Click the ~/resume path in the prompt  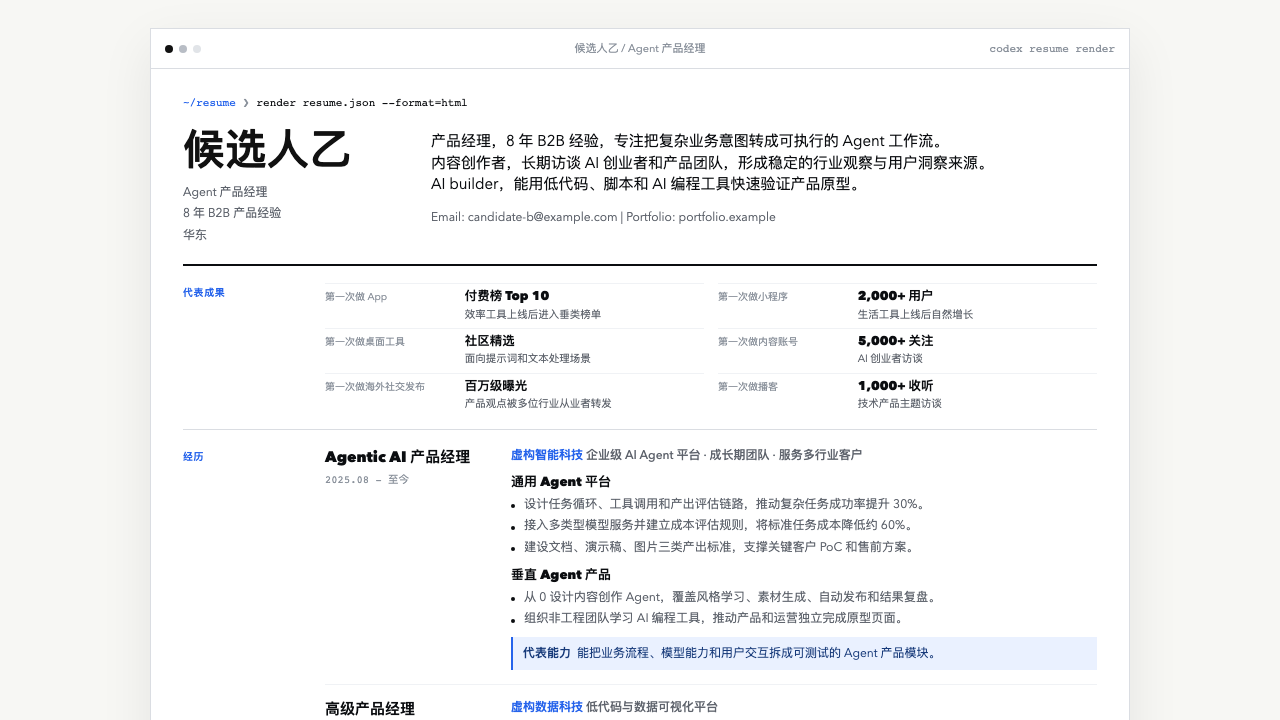[209, 103]
